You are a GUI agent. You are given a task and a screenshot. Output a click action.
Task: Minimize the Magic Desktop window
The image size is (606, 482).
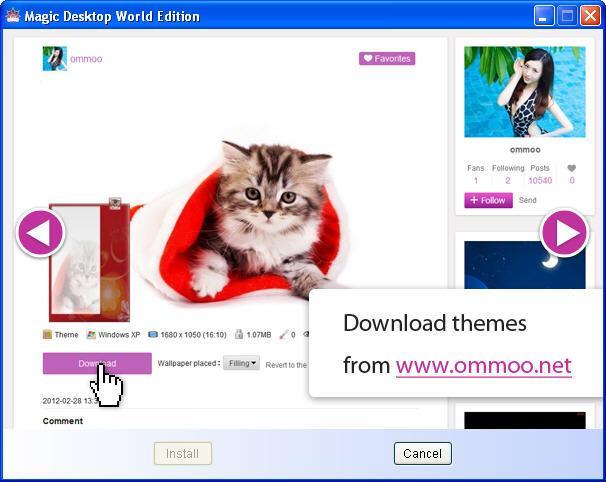(x=543, y=16)
